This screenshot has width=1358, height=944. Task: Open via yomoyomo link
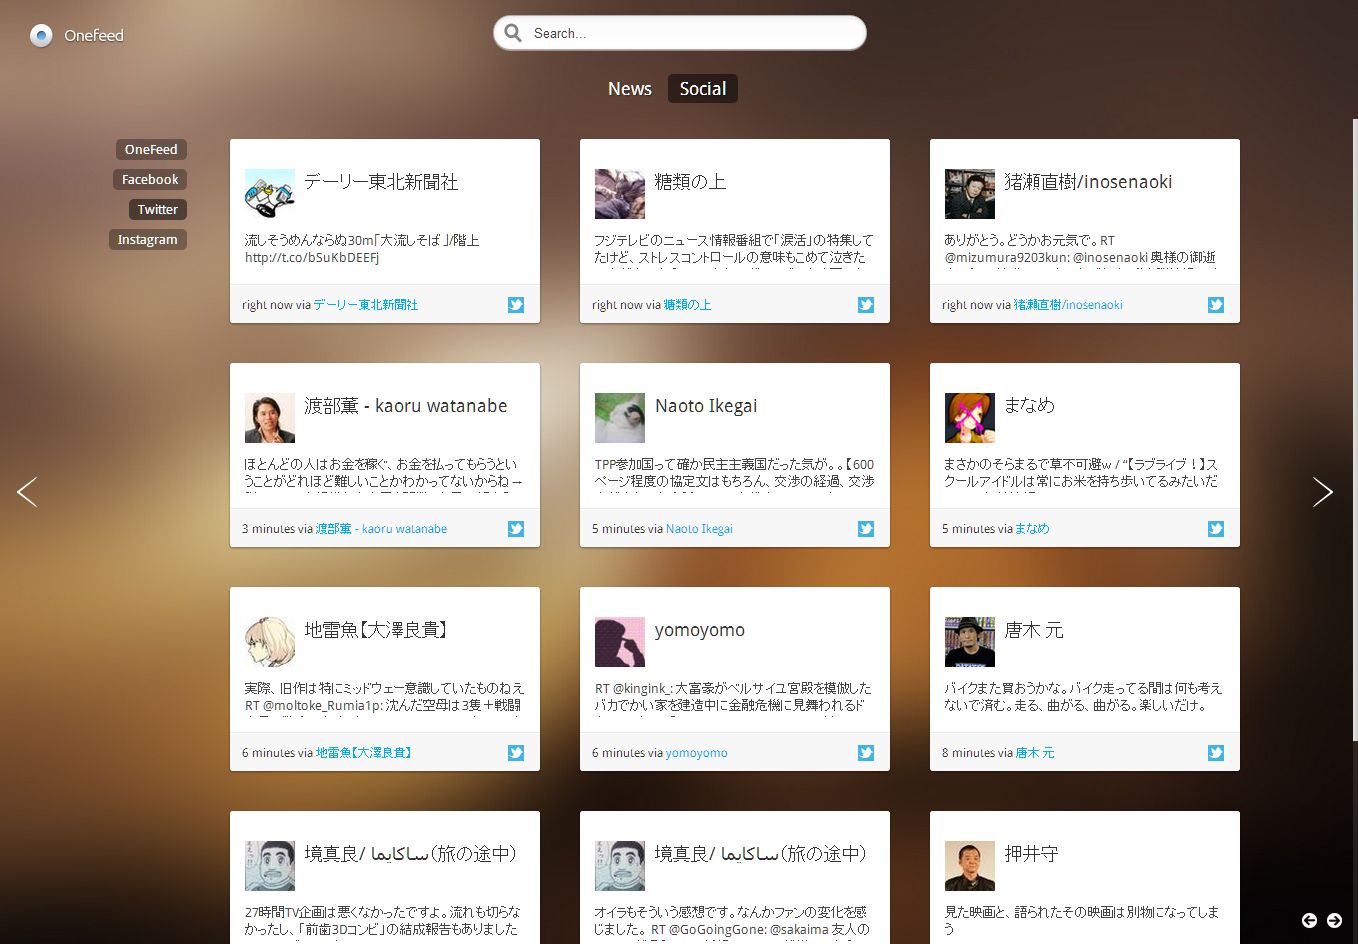[x=697, y=753]
